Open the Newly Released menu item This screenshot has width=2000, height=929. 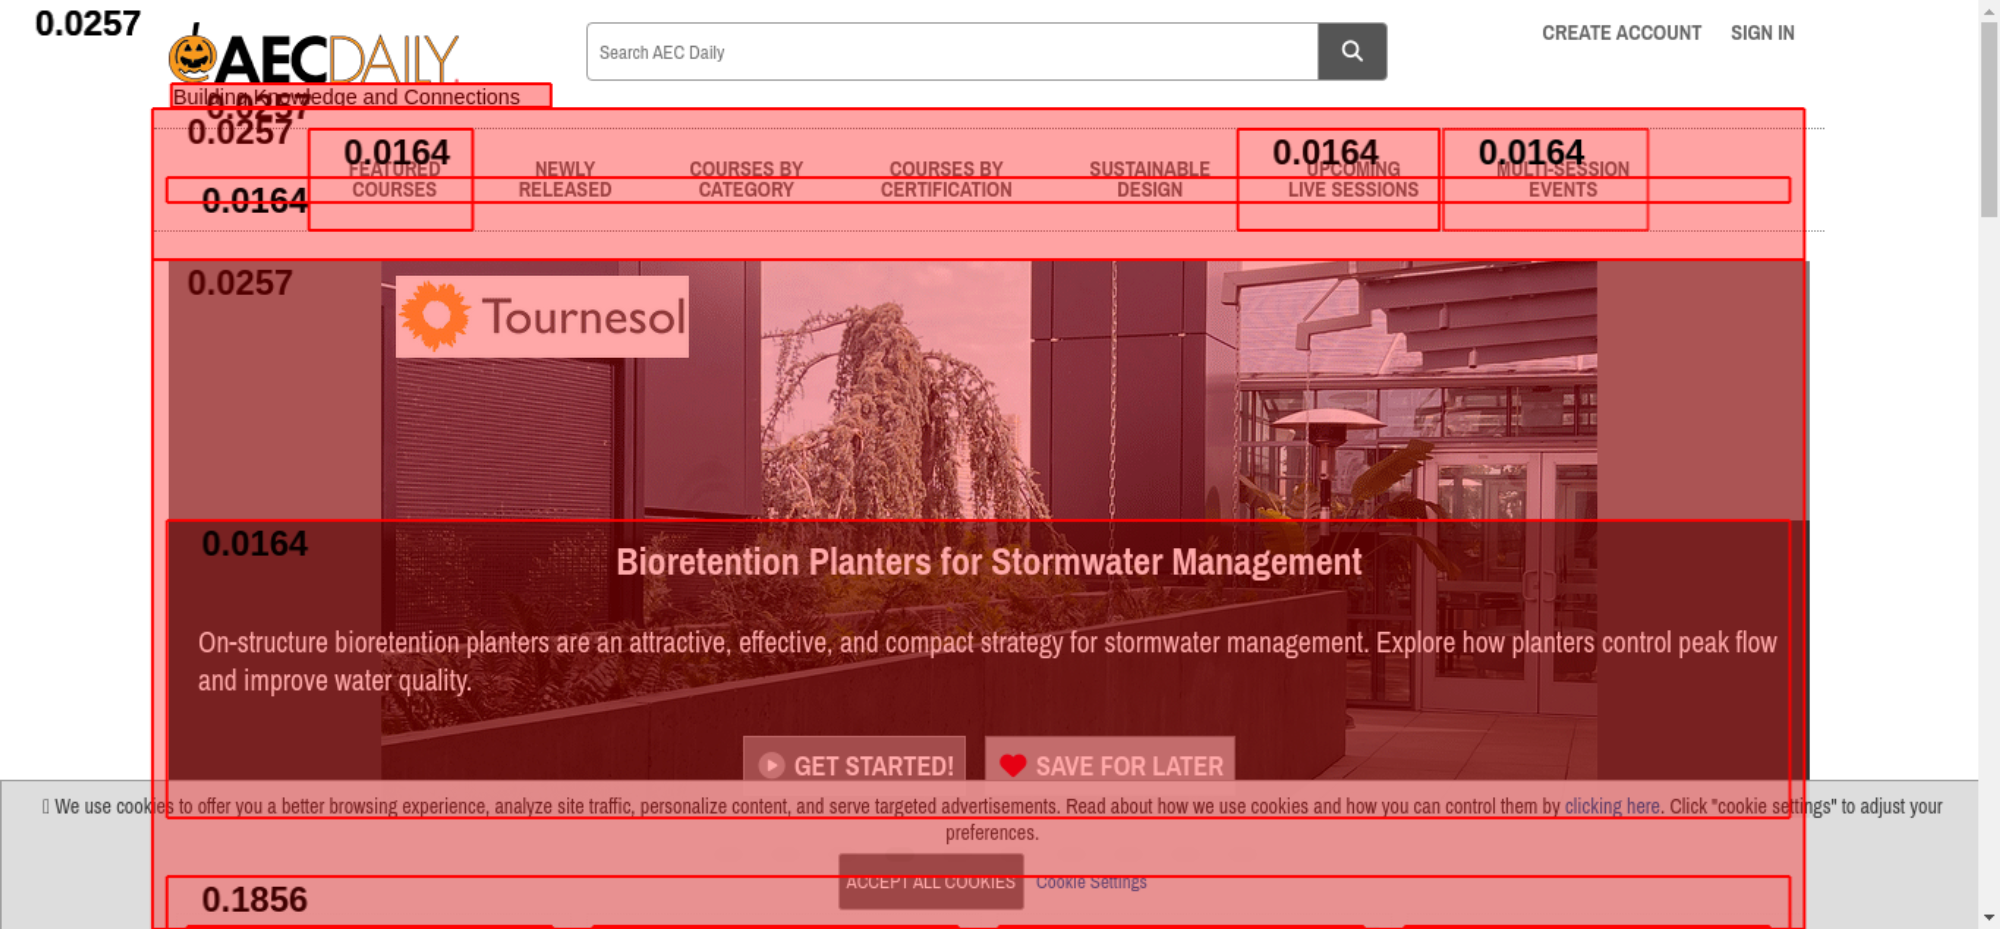pyautogui.click(x=564, y=179)
